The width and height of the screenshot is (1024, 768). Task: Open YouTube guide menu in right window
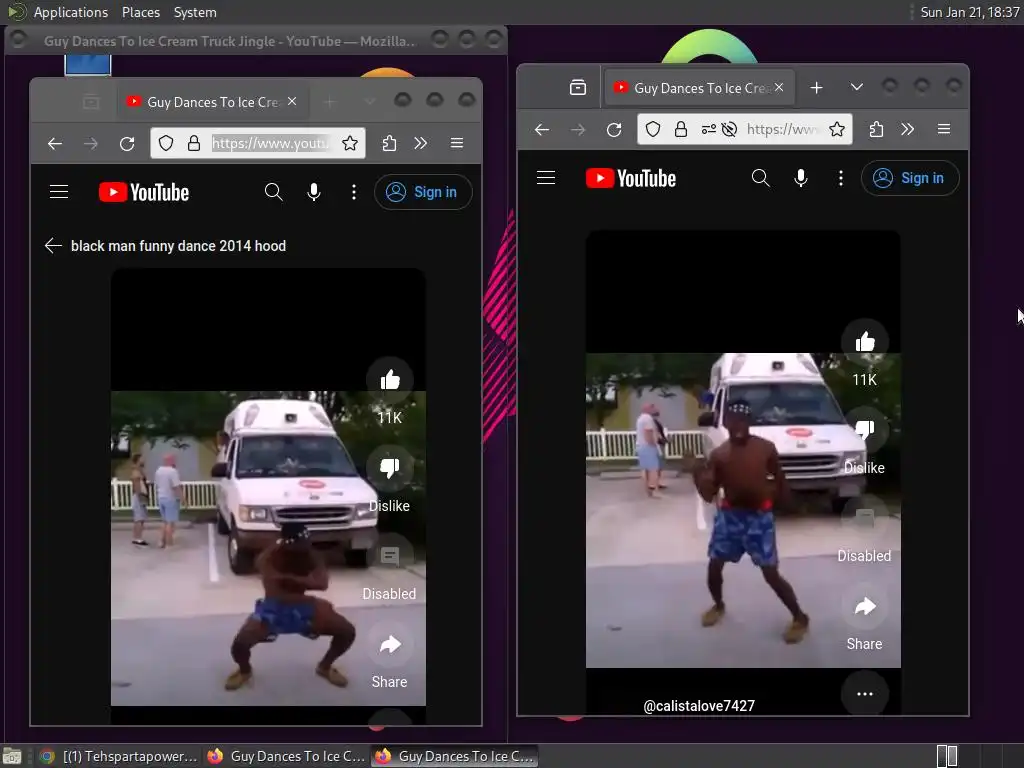(x=546, y=178)
